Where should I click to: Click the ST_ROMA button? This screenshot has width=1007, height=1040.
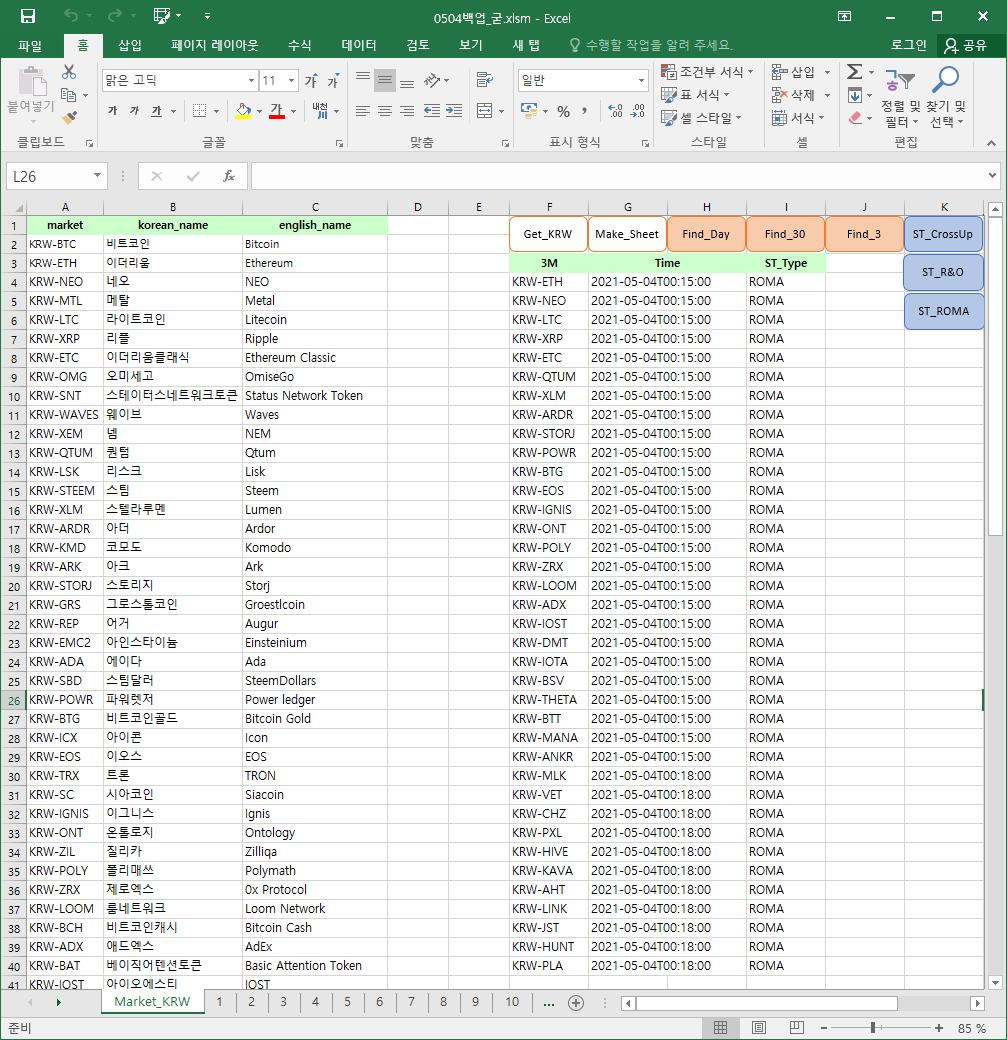pyautogui.click(x=943, y=311)
